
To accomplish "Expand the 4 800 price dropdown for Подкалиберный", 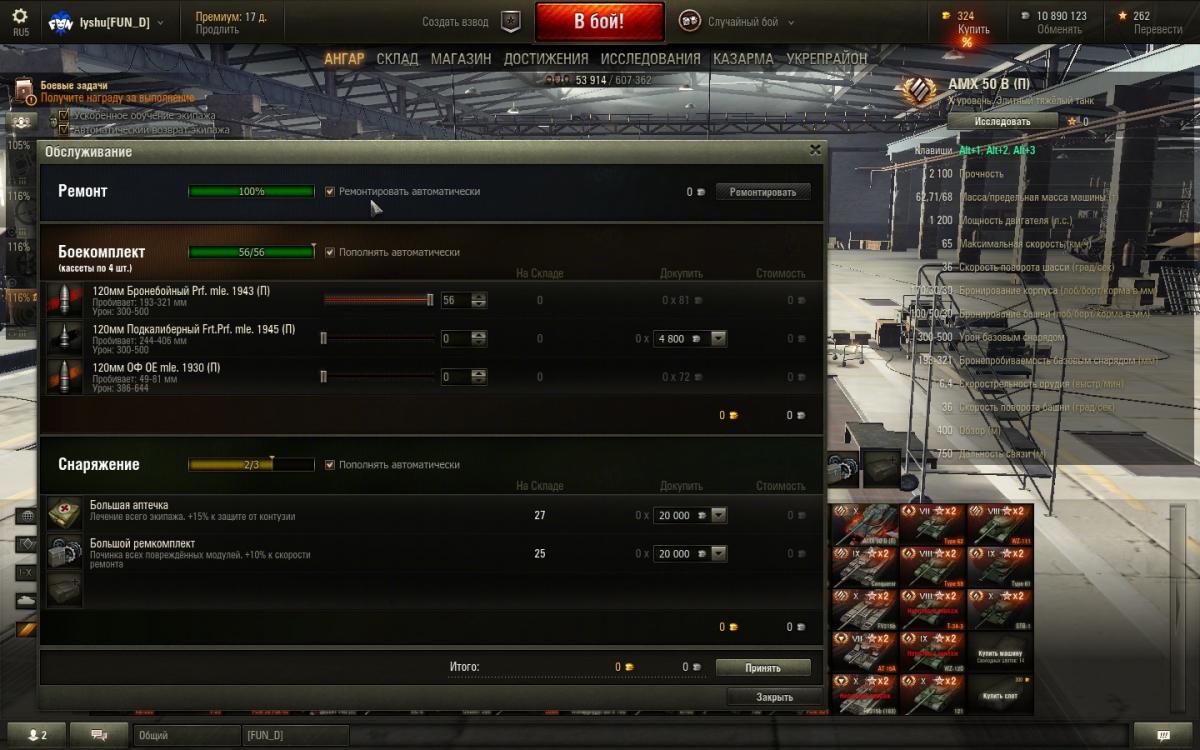I will (718, 339).
